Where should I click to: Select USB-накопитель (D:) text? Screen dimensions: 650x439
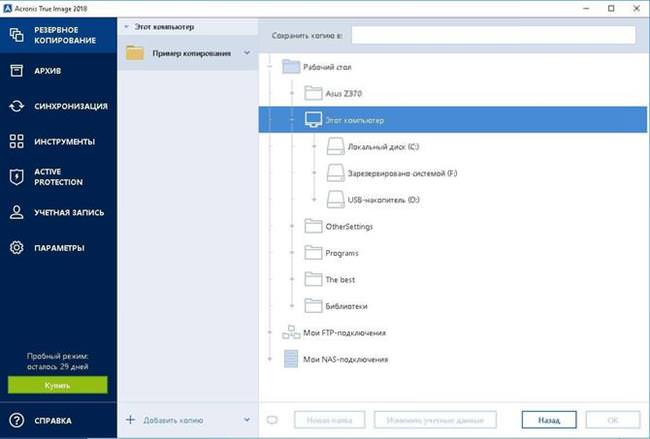(383, 200)
